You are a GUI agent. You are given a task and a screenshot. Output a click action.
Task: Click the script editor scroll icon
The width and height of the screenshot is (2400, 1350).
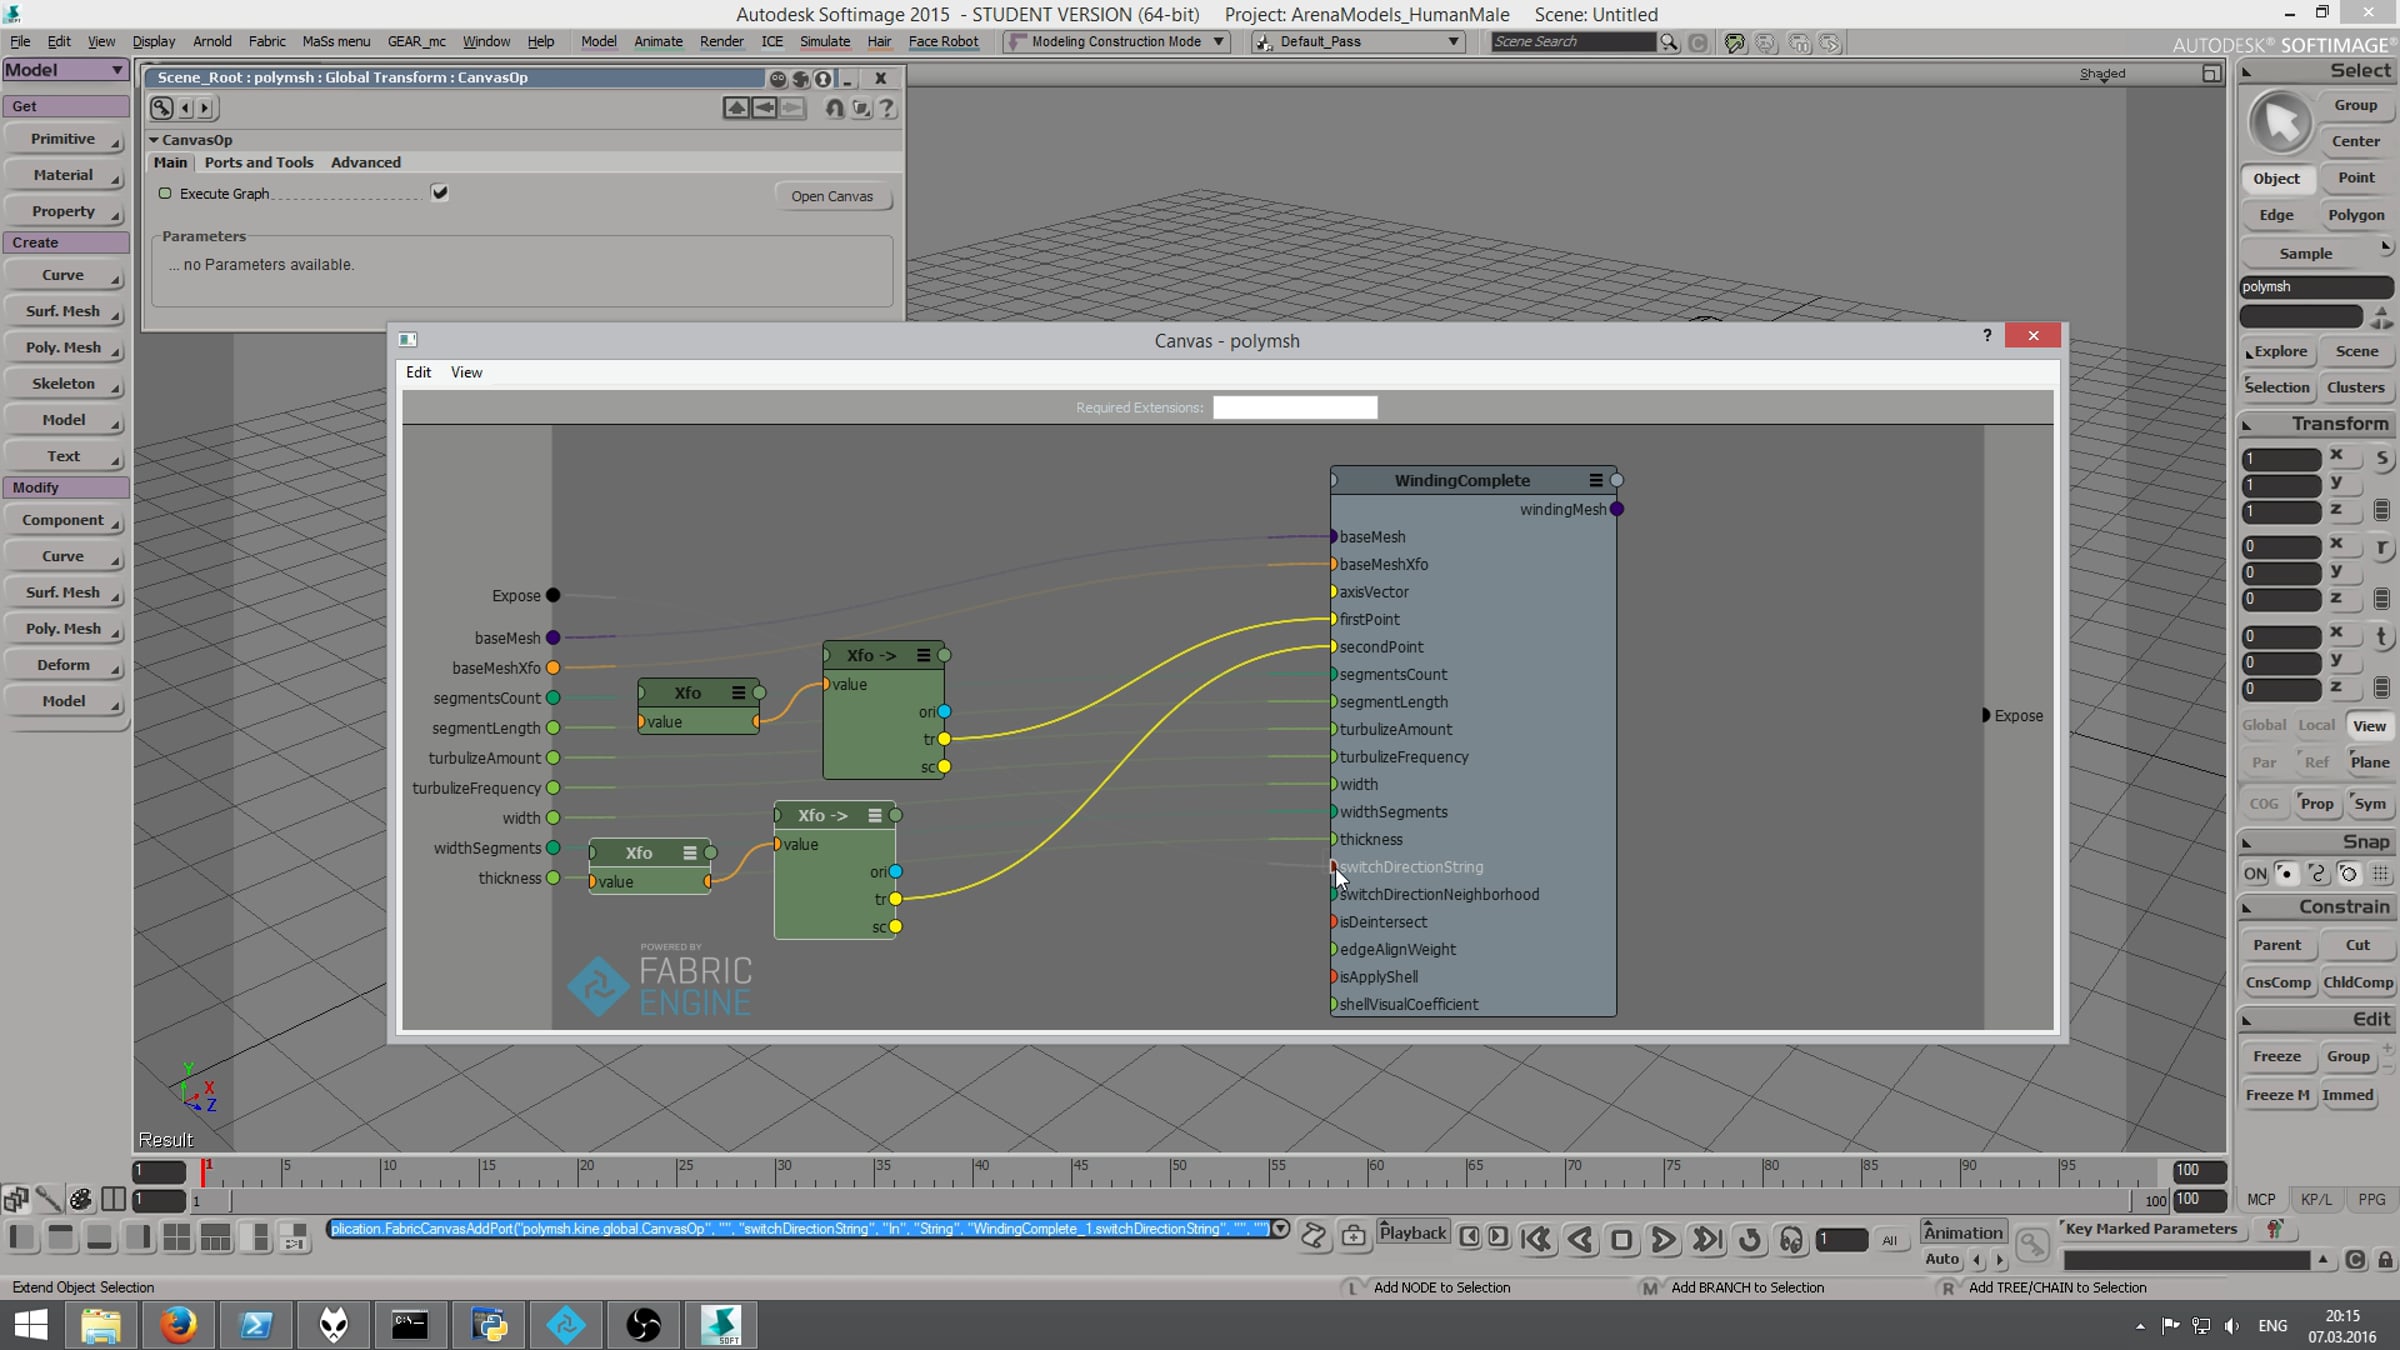(1313, 1238)
